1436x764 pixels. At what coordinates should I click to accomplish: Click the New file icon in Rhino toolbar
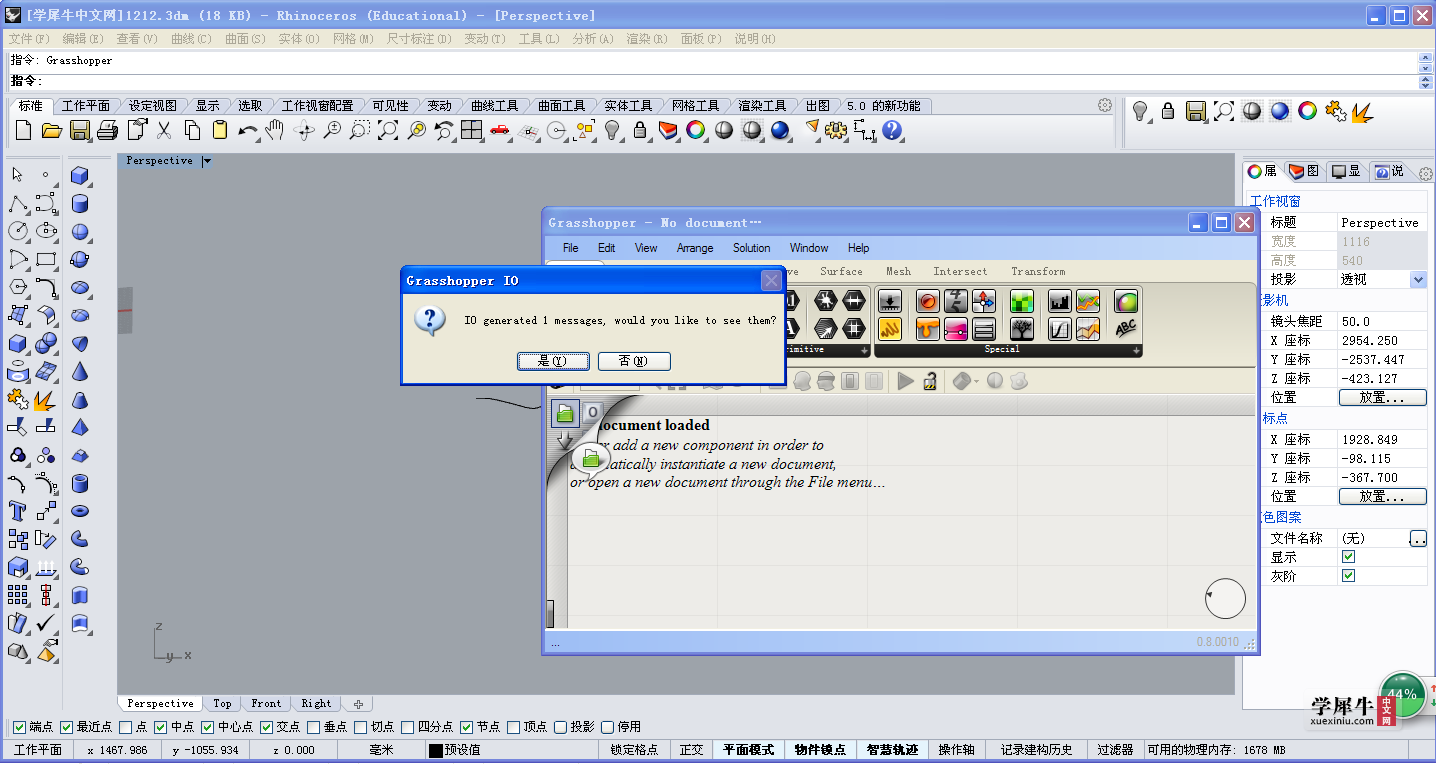pos(24,130)
